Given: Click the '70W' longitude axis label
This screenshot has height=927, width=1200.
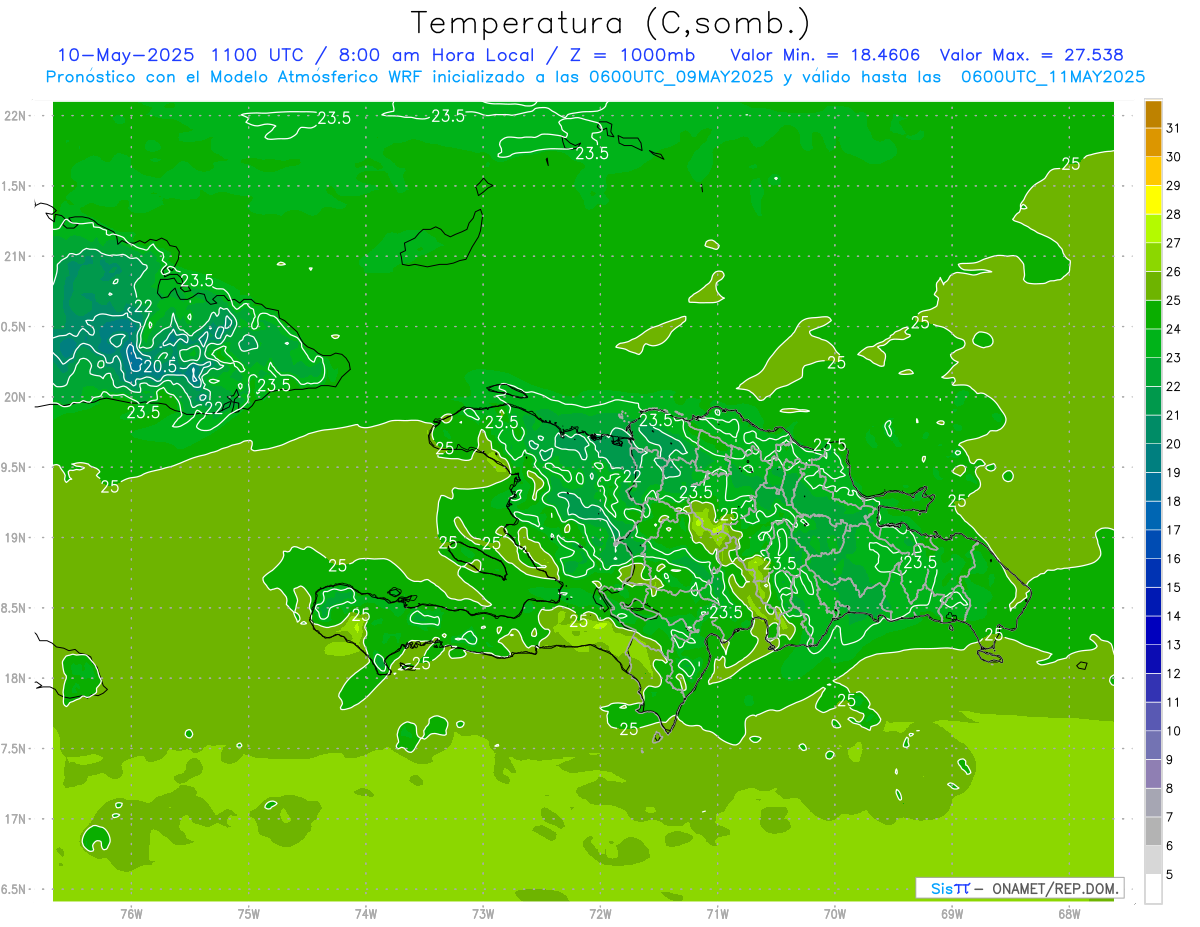Looking at the screenshot, I should coord(835,914).
